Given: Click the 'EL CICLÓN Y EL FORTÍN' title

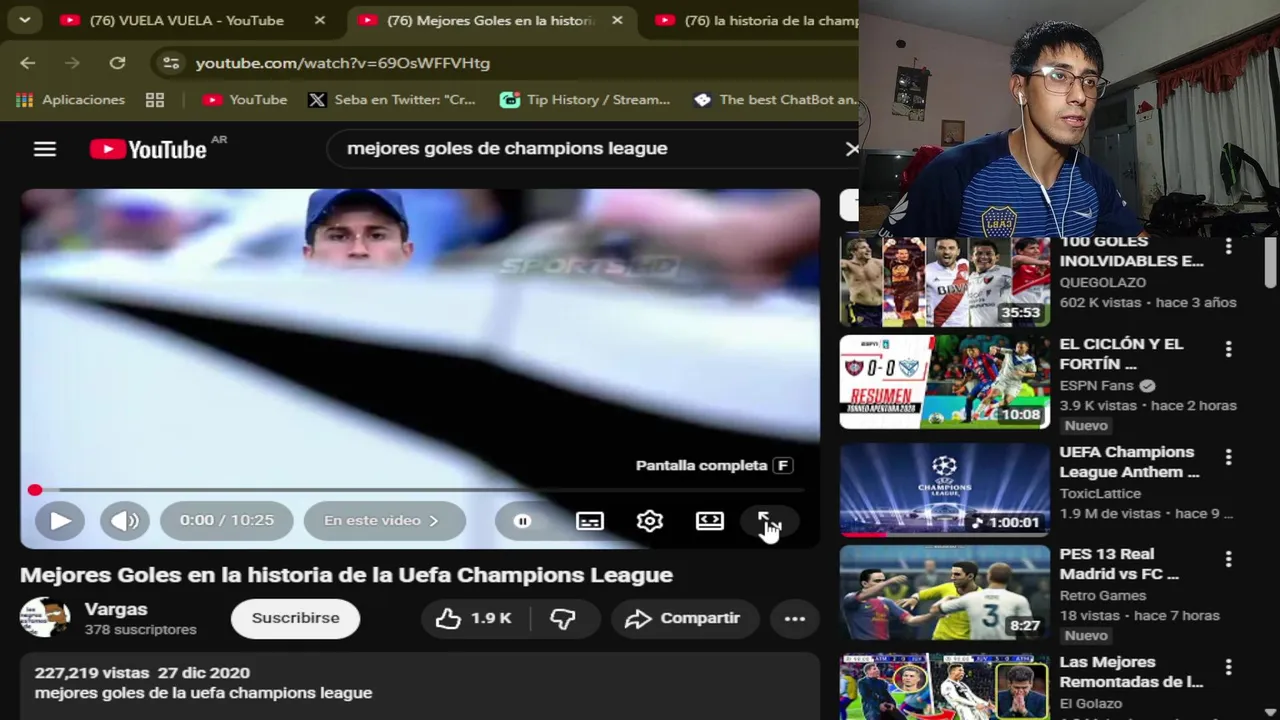Looking at the screenshot, I should (x=1121, y=354).
